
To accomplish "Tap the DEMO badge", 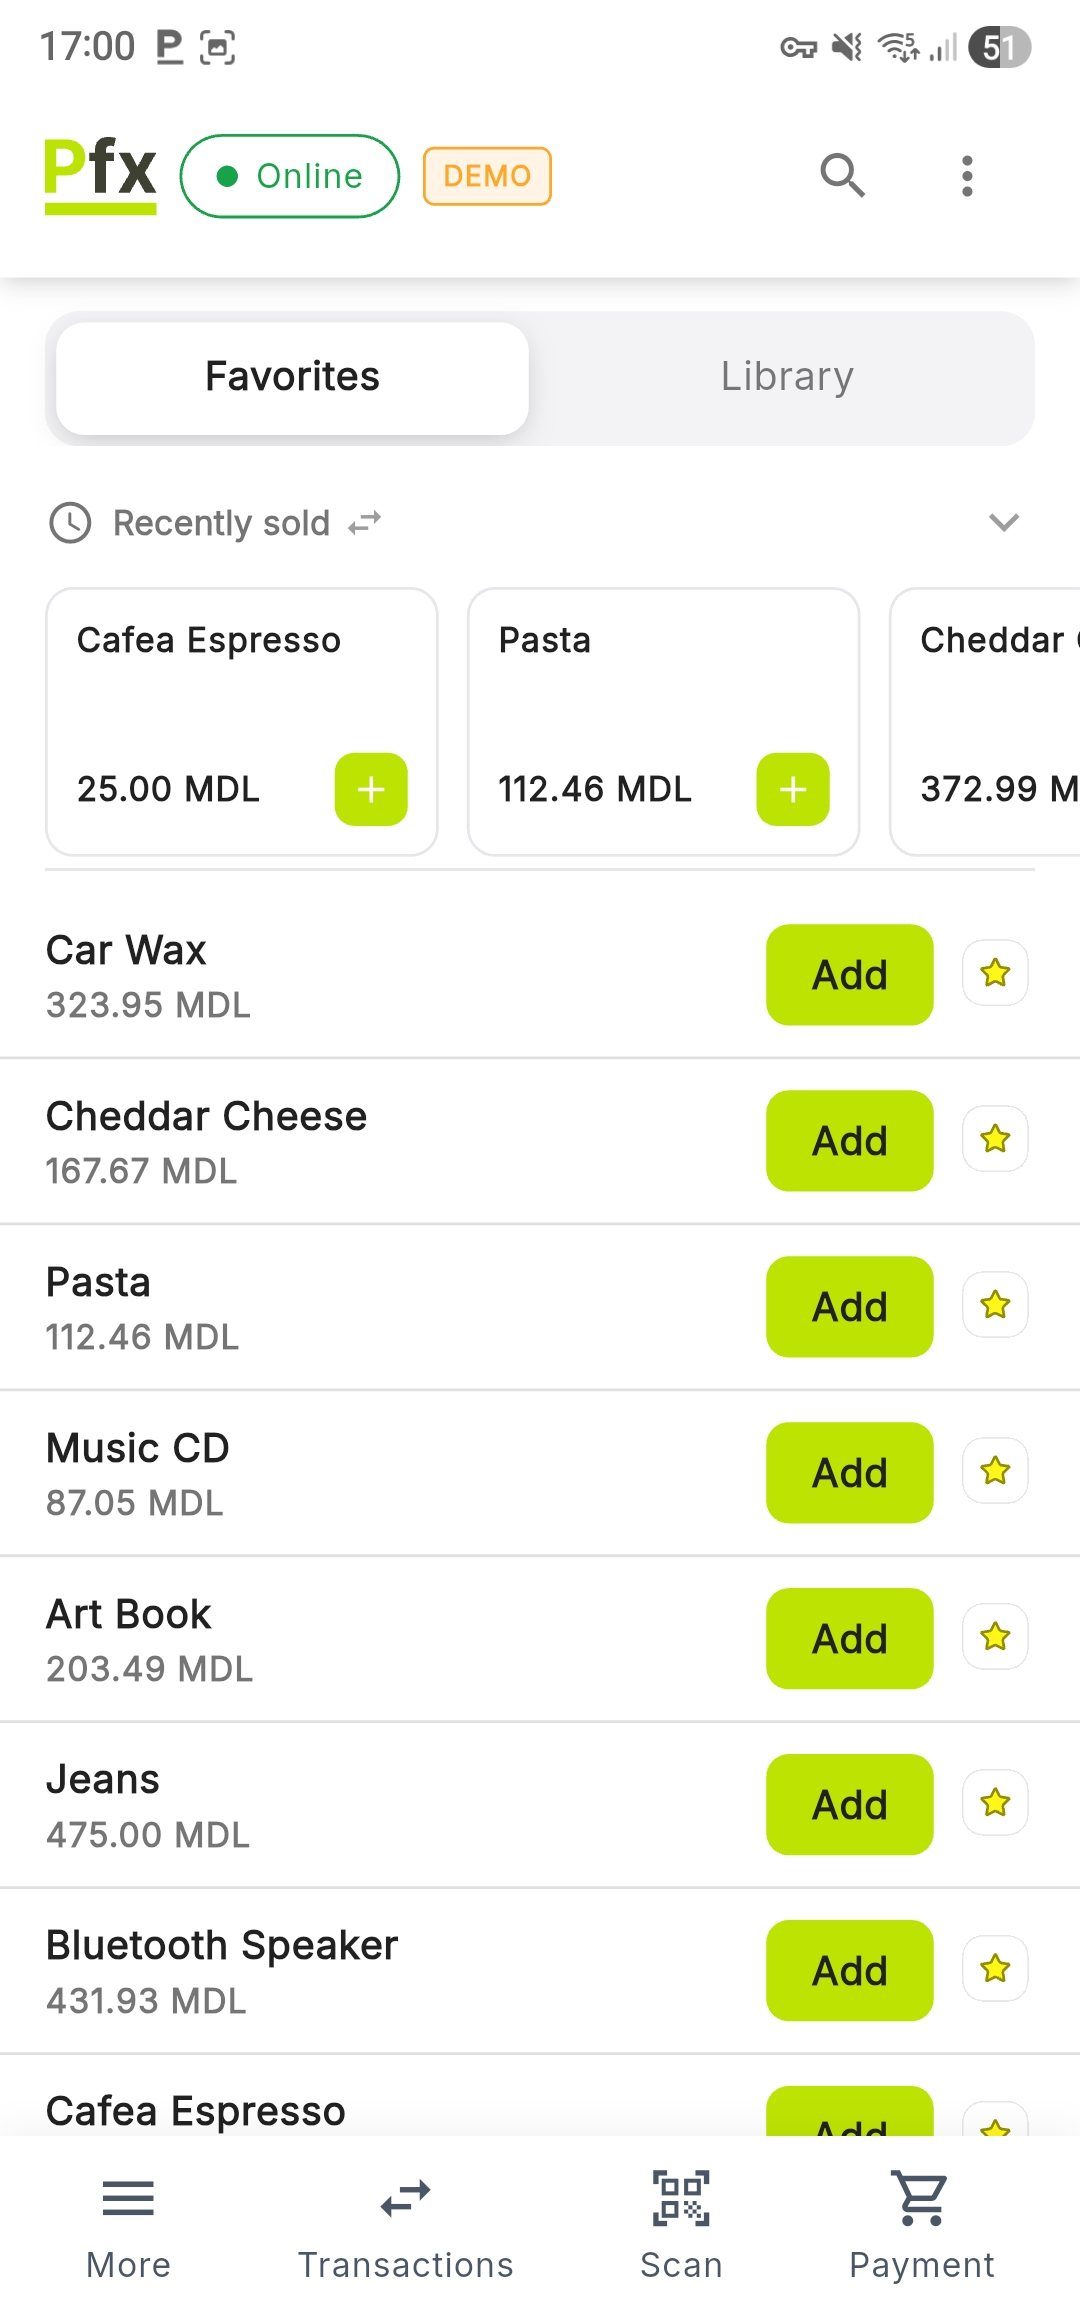I will pos(487,176).
